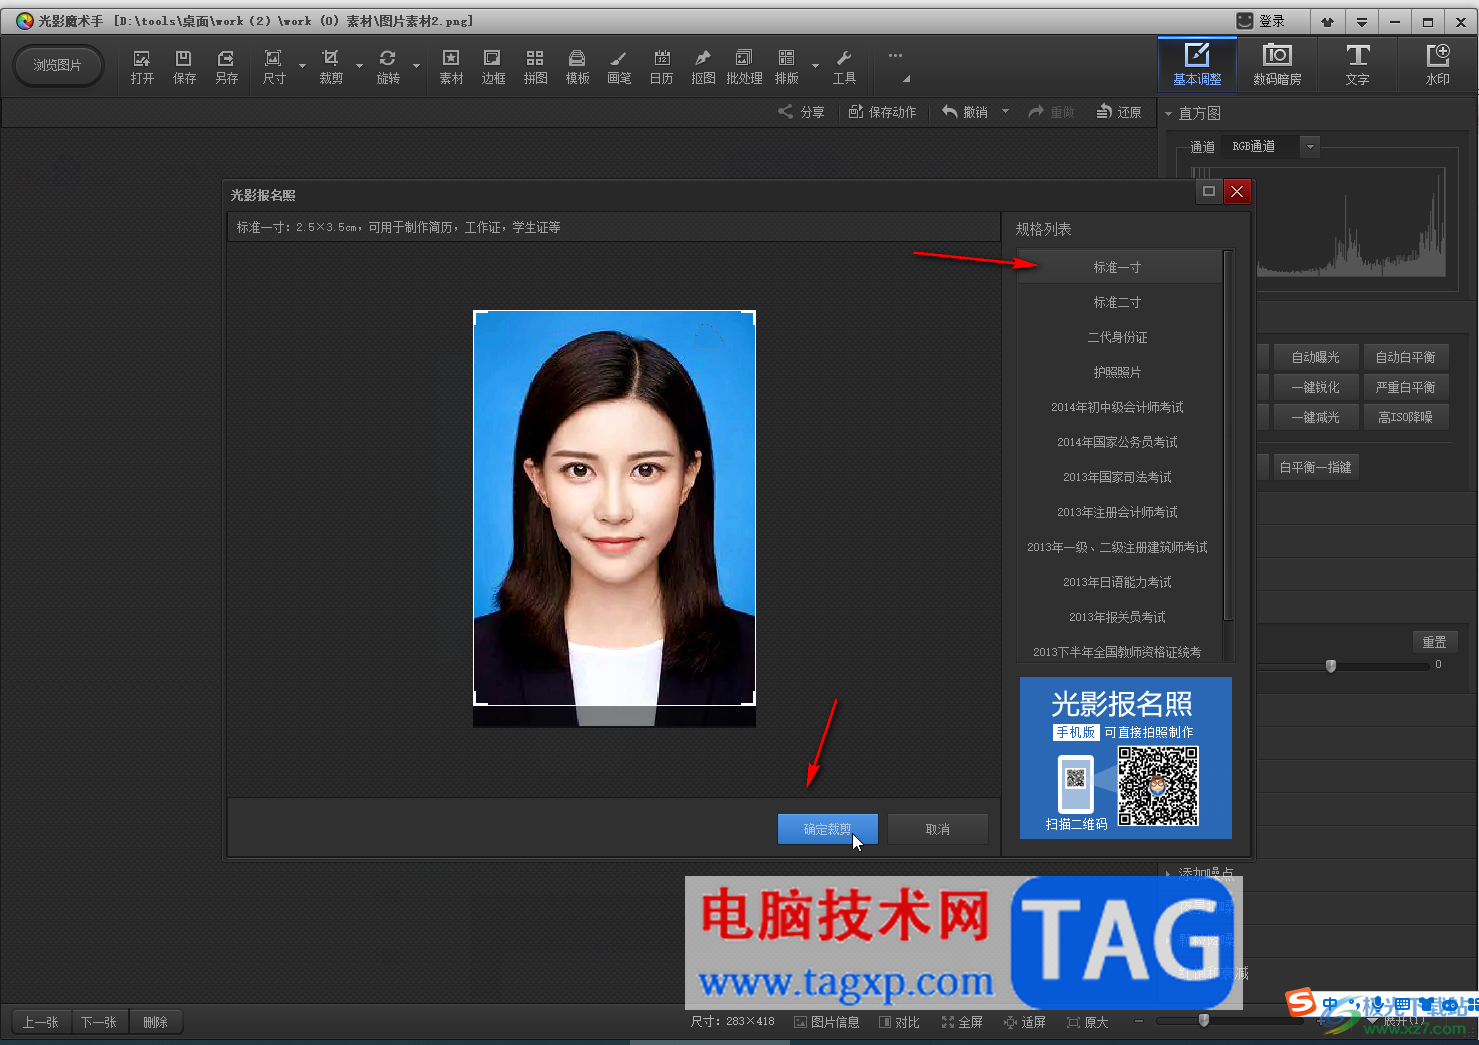The image size is (1479, 1045).
Task: Click the 重置 reset button
Action: [x=1434, y=642]
